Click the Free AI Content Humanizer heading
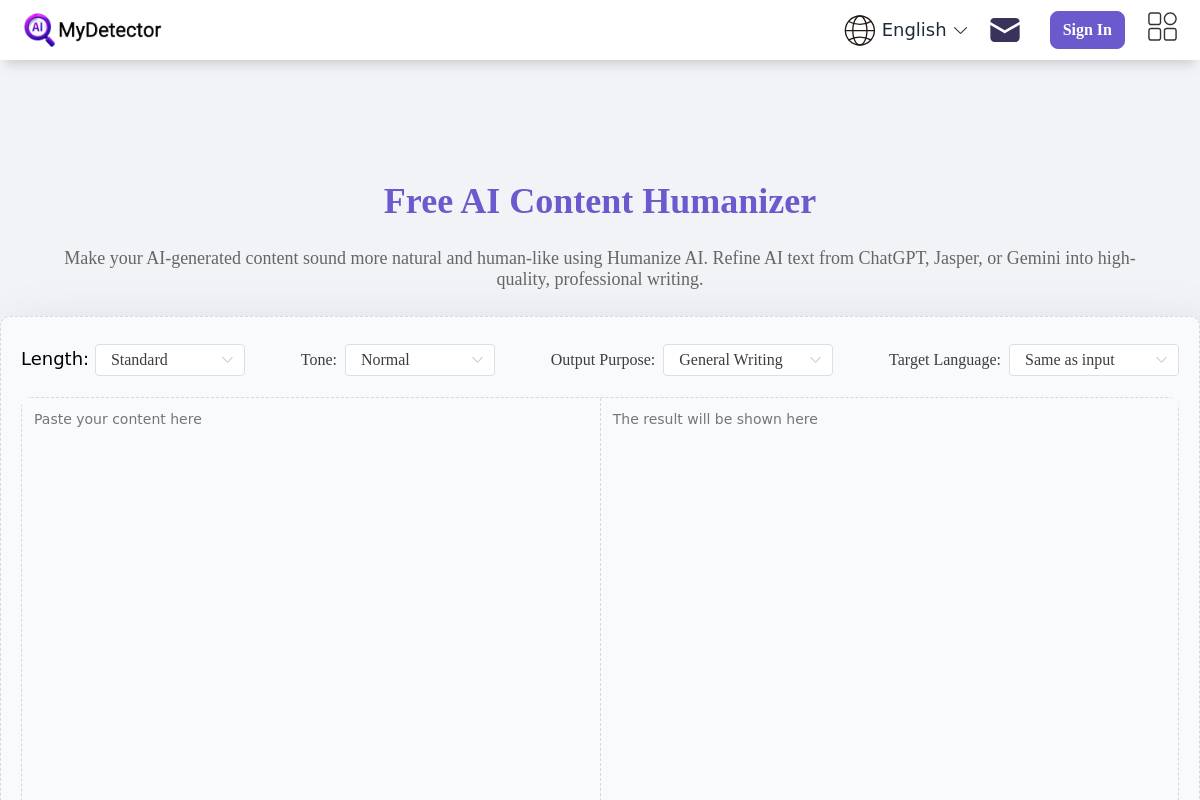 click(600, 201)
